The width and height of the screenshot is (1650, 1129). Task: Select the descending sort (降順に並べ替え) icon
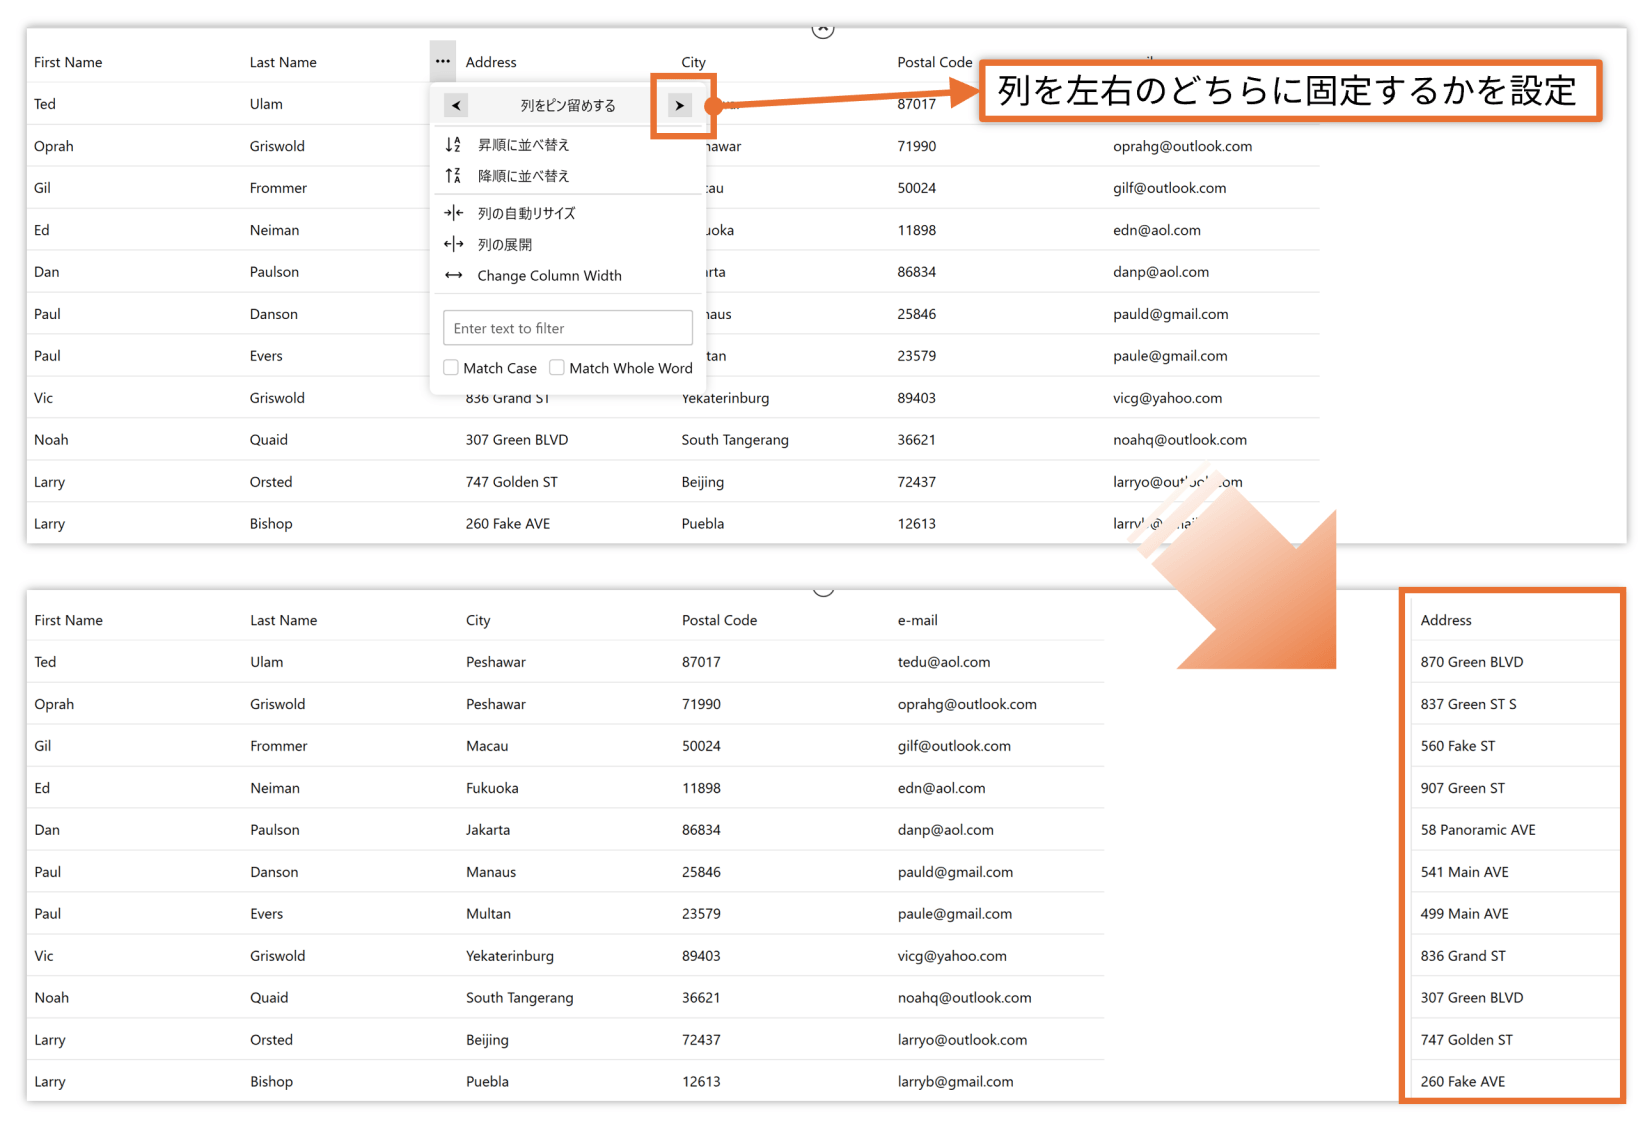click(x=452, y=176)
